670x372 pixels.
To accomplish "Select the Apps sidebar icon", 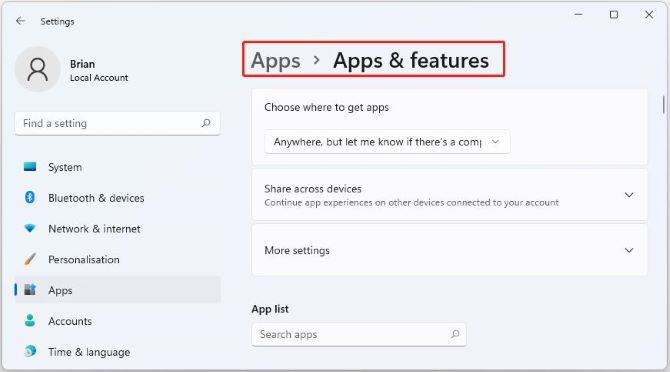I will coord(30,290).
